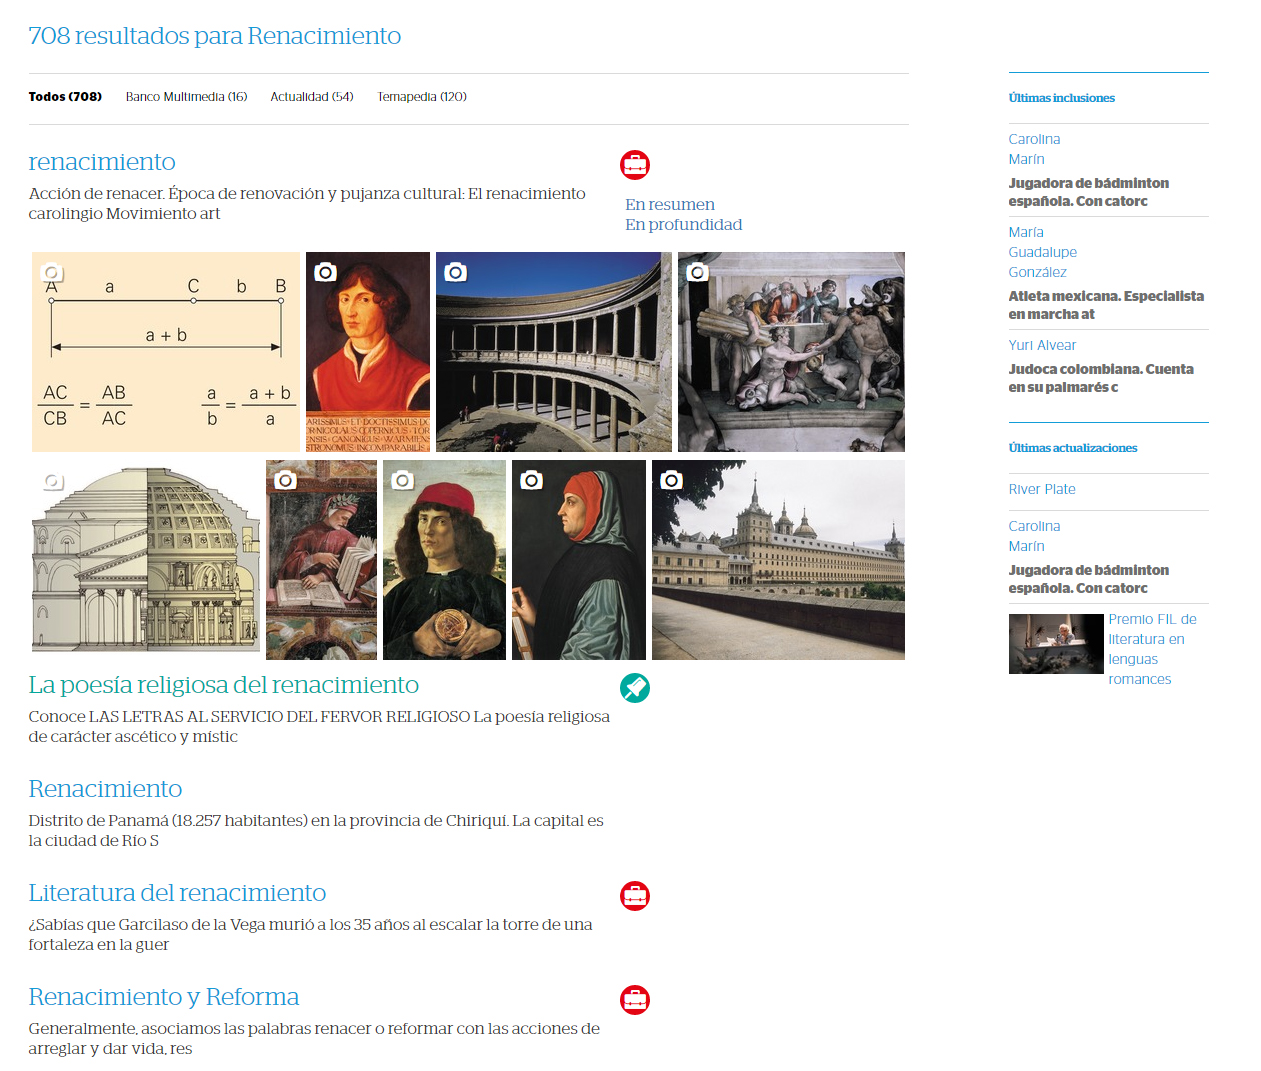Open River Plate in Últimas actualizaciones

coord(1042,489)
